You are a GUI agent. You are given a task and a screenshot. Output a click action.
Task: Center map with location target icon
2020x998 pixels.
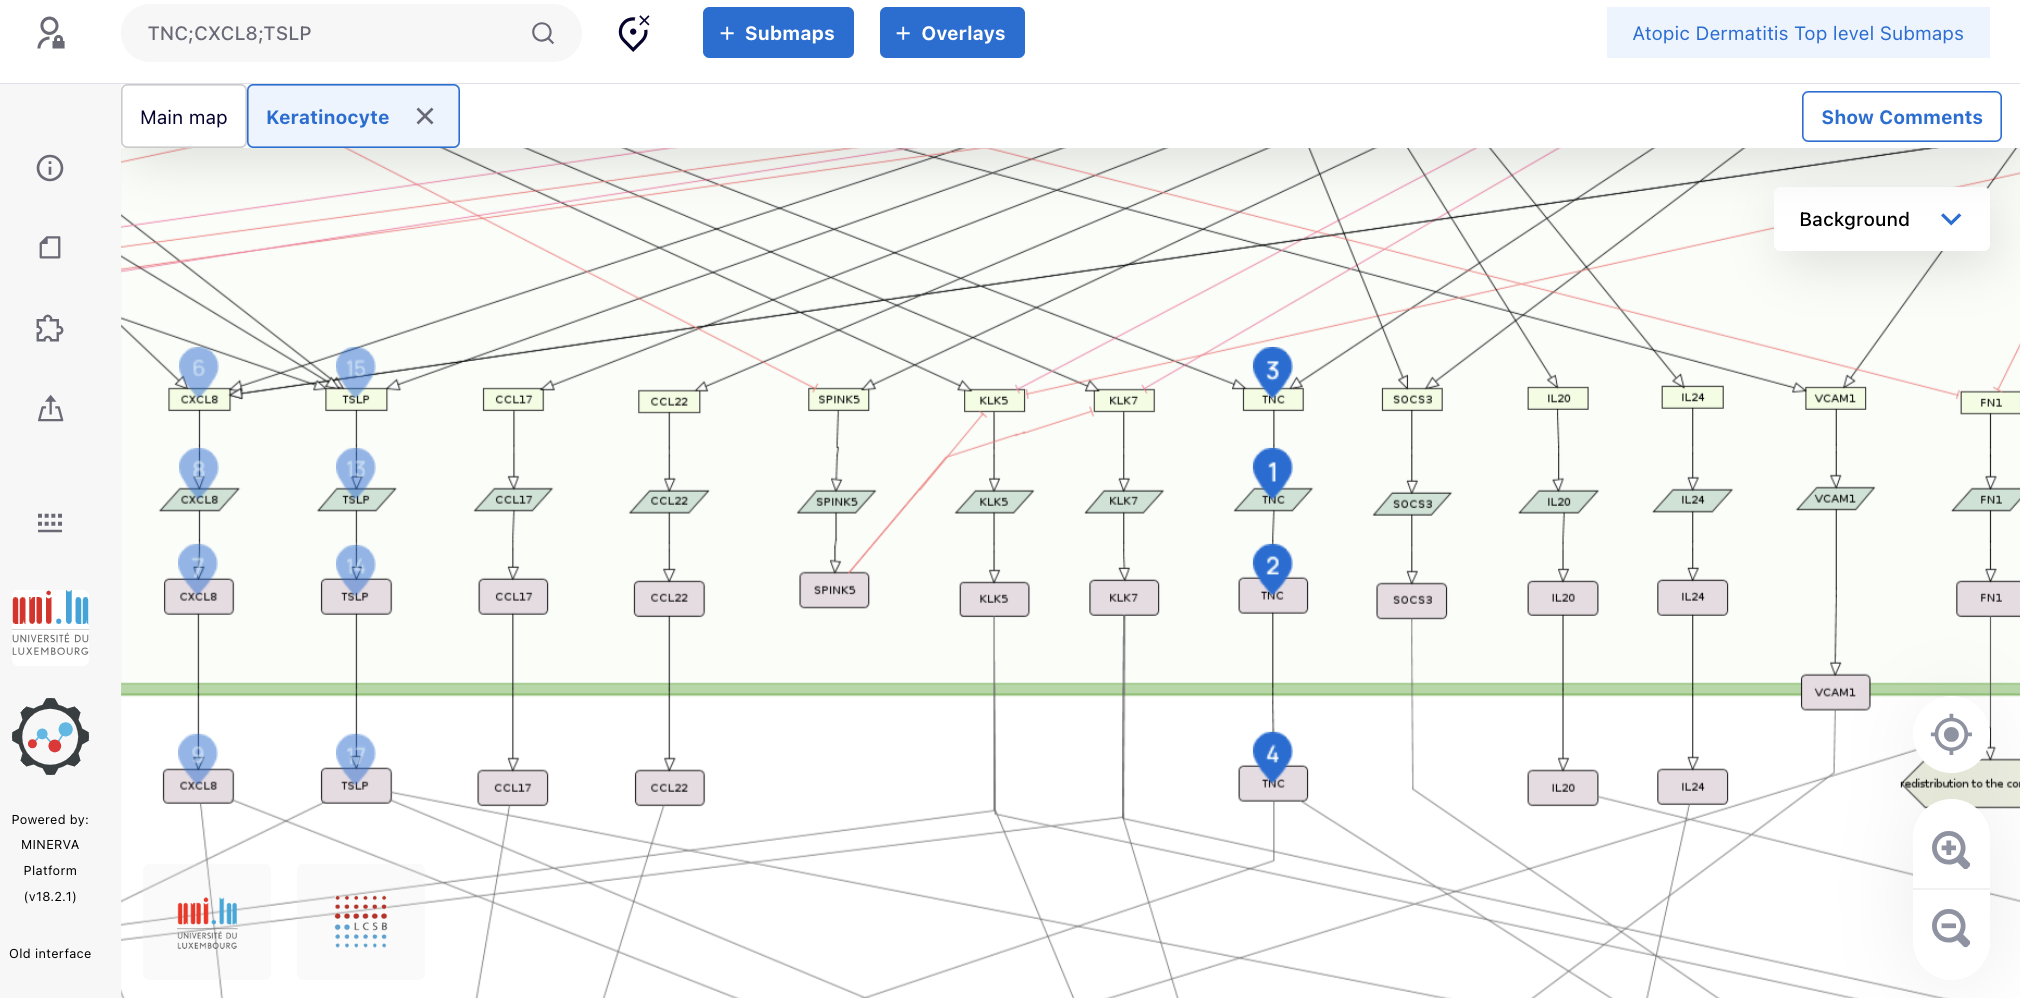(1950, 735)
